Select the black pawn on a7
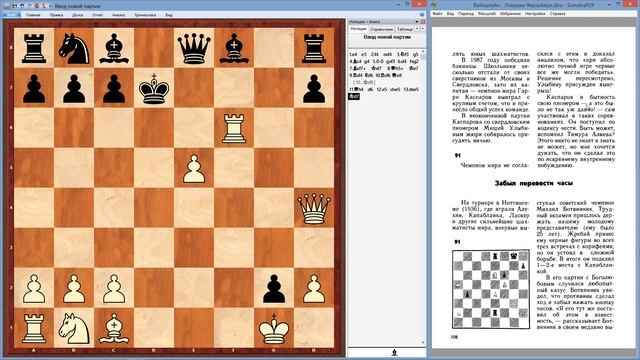640x360 pixels. [34, 88]
